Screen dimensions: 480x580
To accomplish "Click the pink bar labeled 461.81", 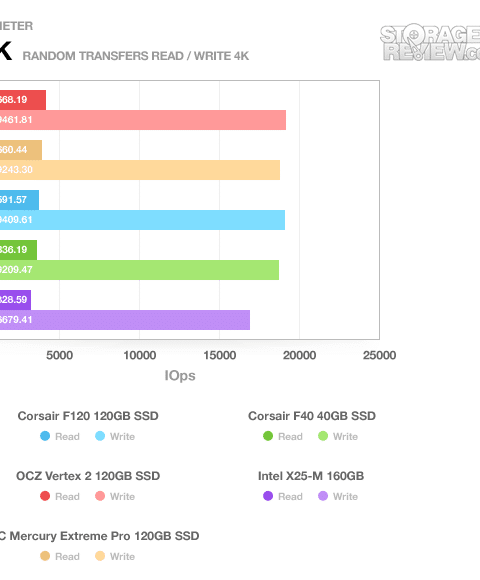I will click(143, 120).
